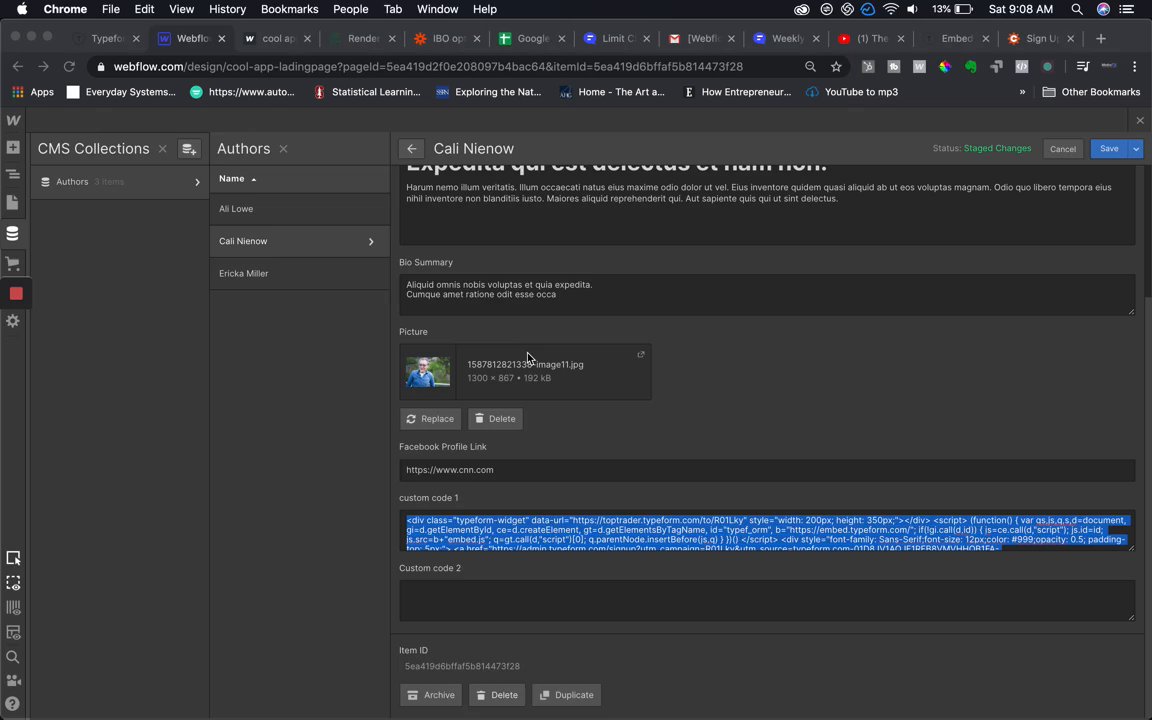Image resolution: width=1152 pixels, height=720 pixels.
Task: Click the Chrome address bar URL
Action: [428, 67]
